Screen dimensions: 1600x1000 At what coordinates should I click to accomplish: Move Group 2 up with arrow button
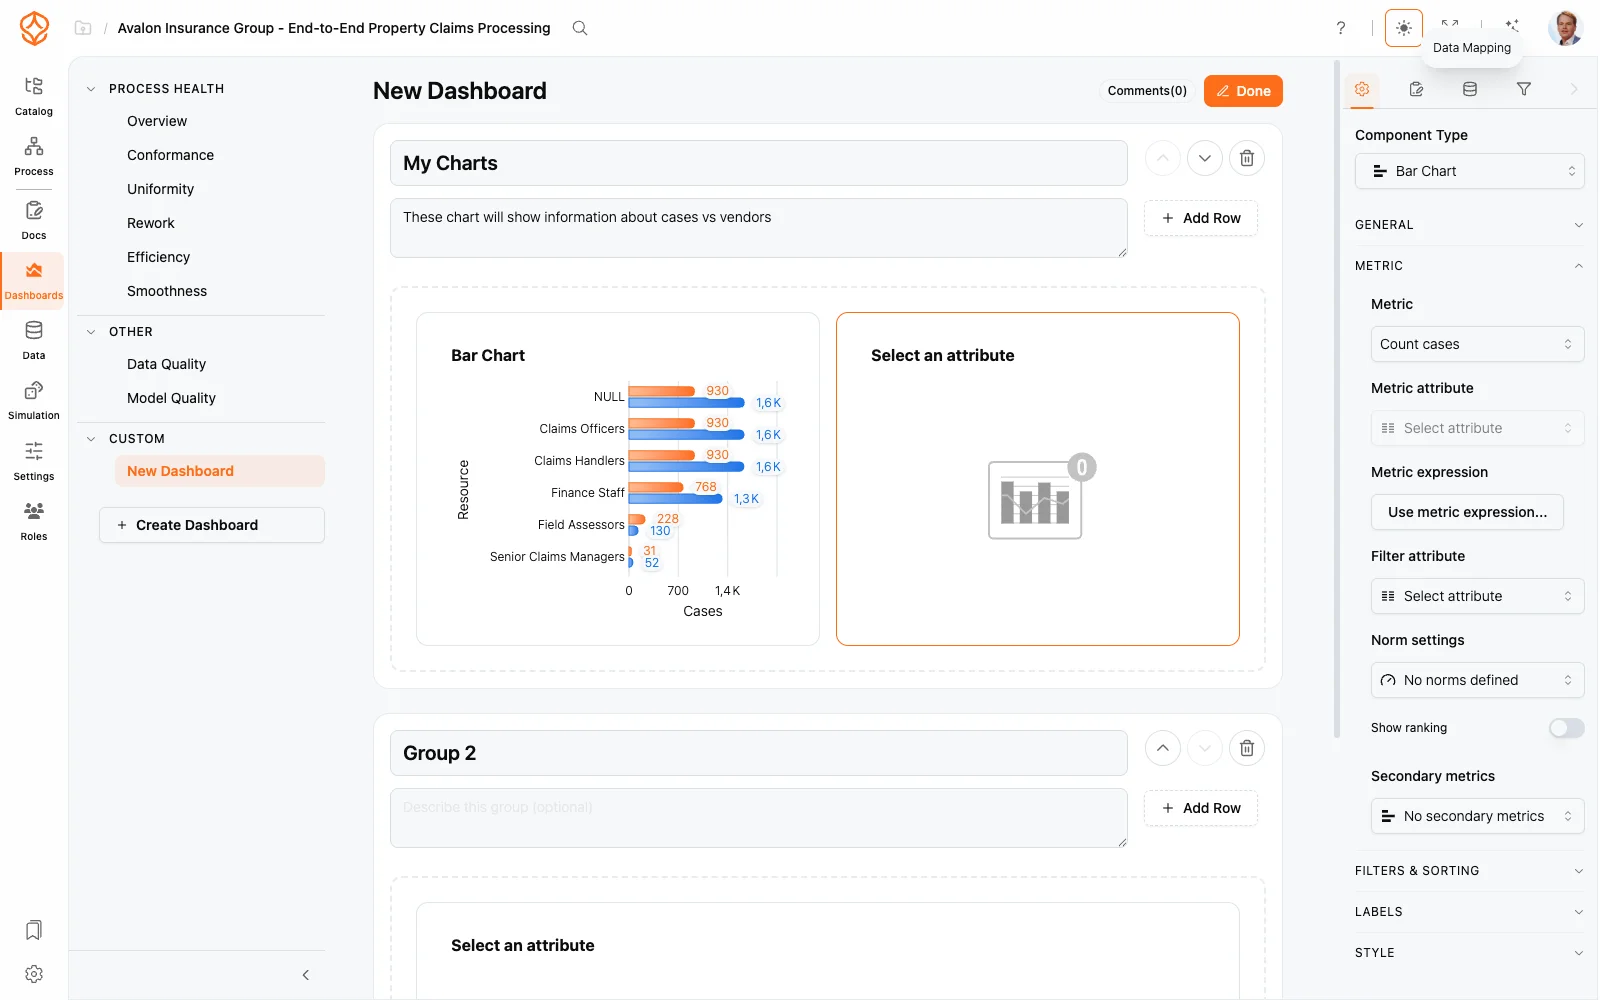click(1163, 748)
